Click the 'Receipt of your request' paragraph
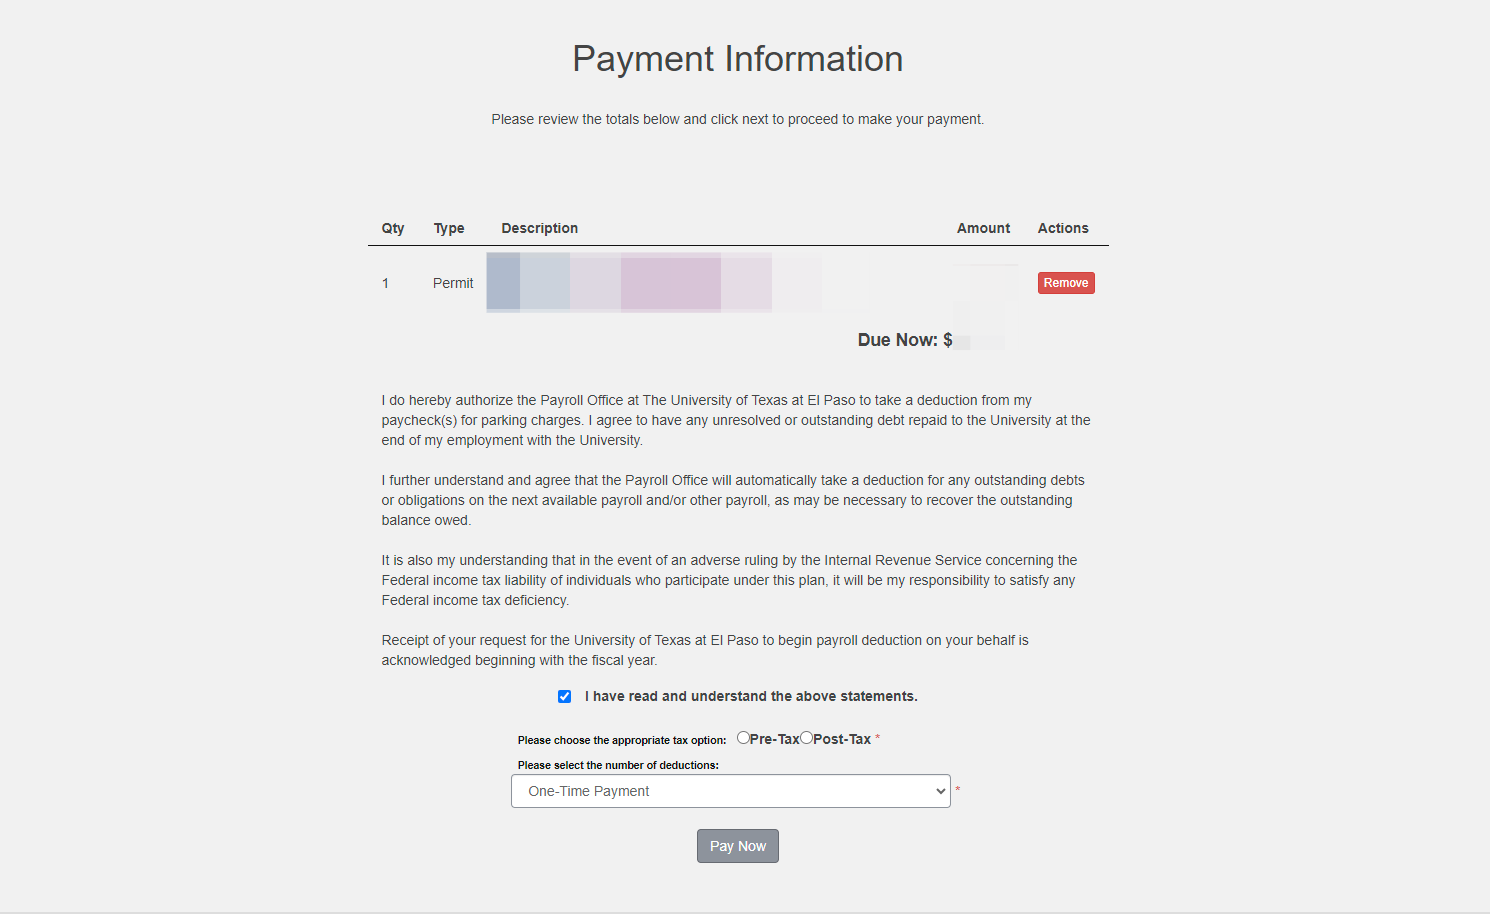The height and width of the screenshot is (917, 1490). [705, 650]
